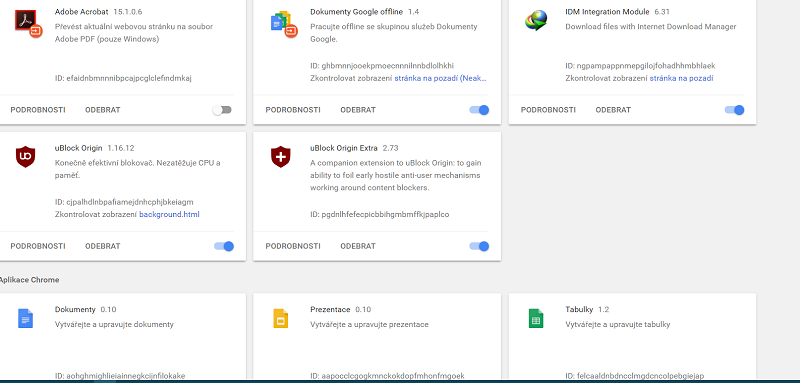Click the Adobe Acrobat ID text

click(x=123, y=78)
